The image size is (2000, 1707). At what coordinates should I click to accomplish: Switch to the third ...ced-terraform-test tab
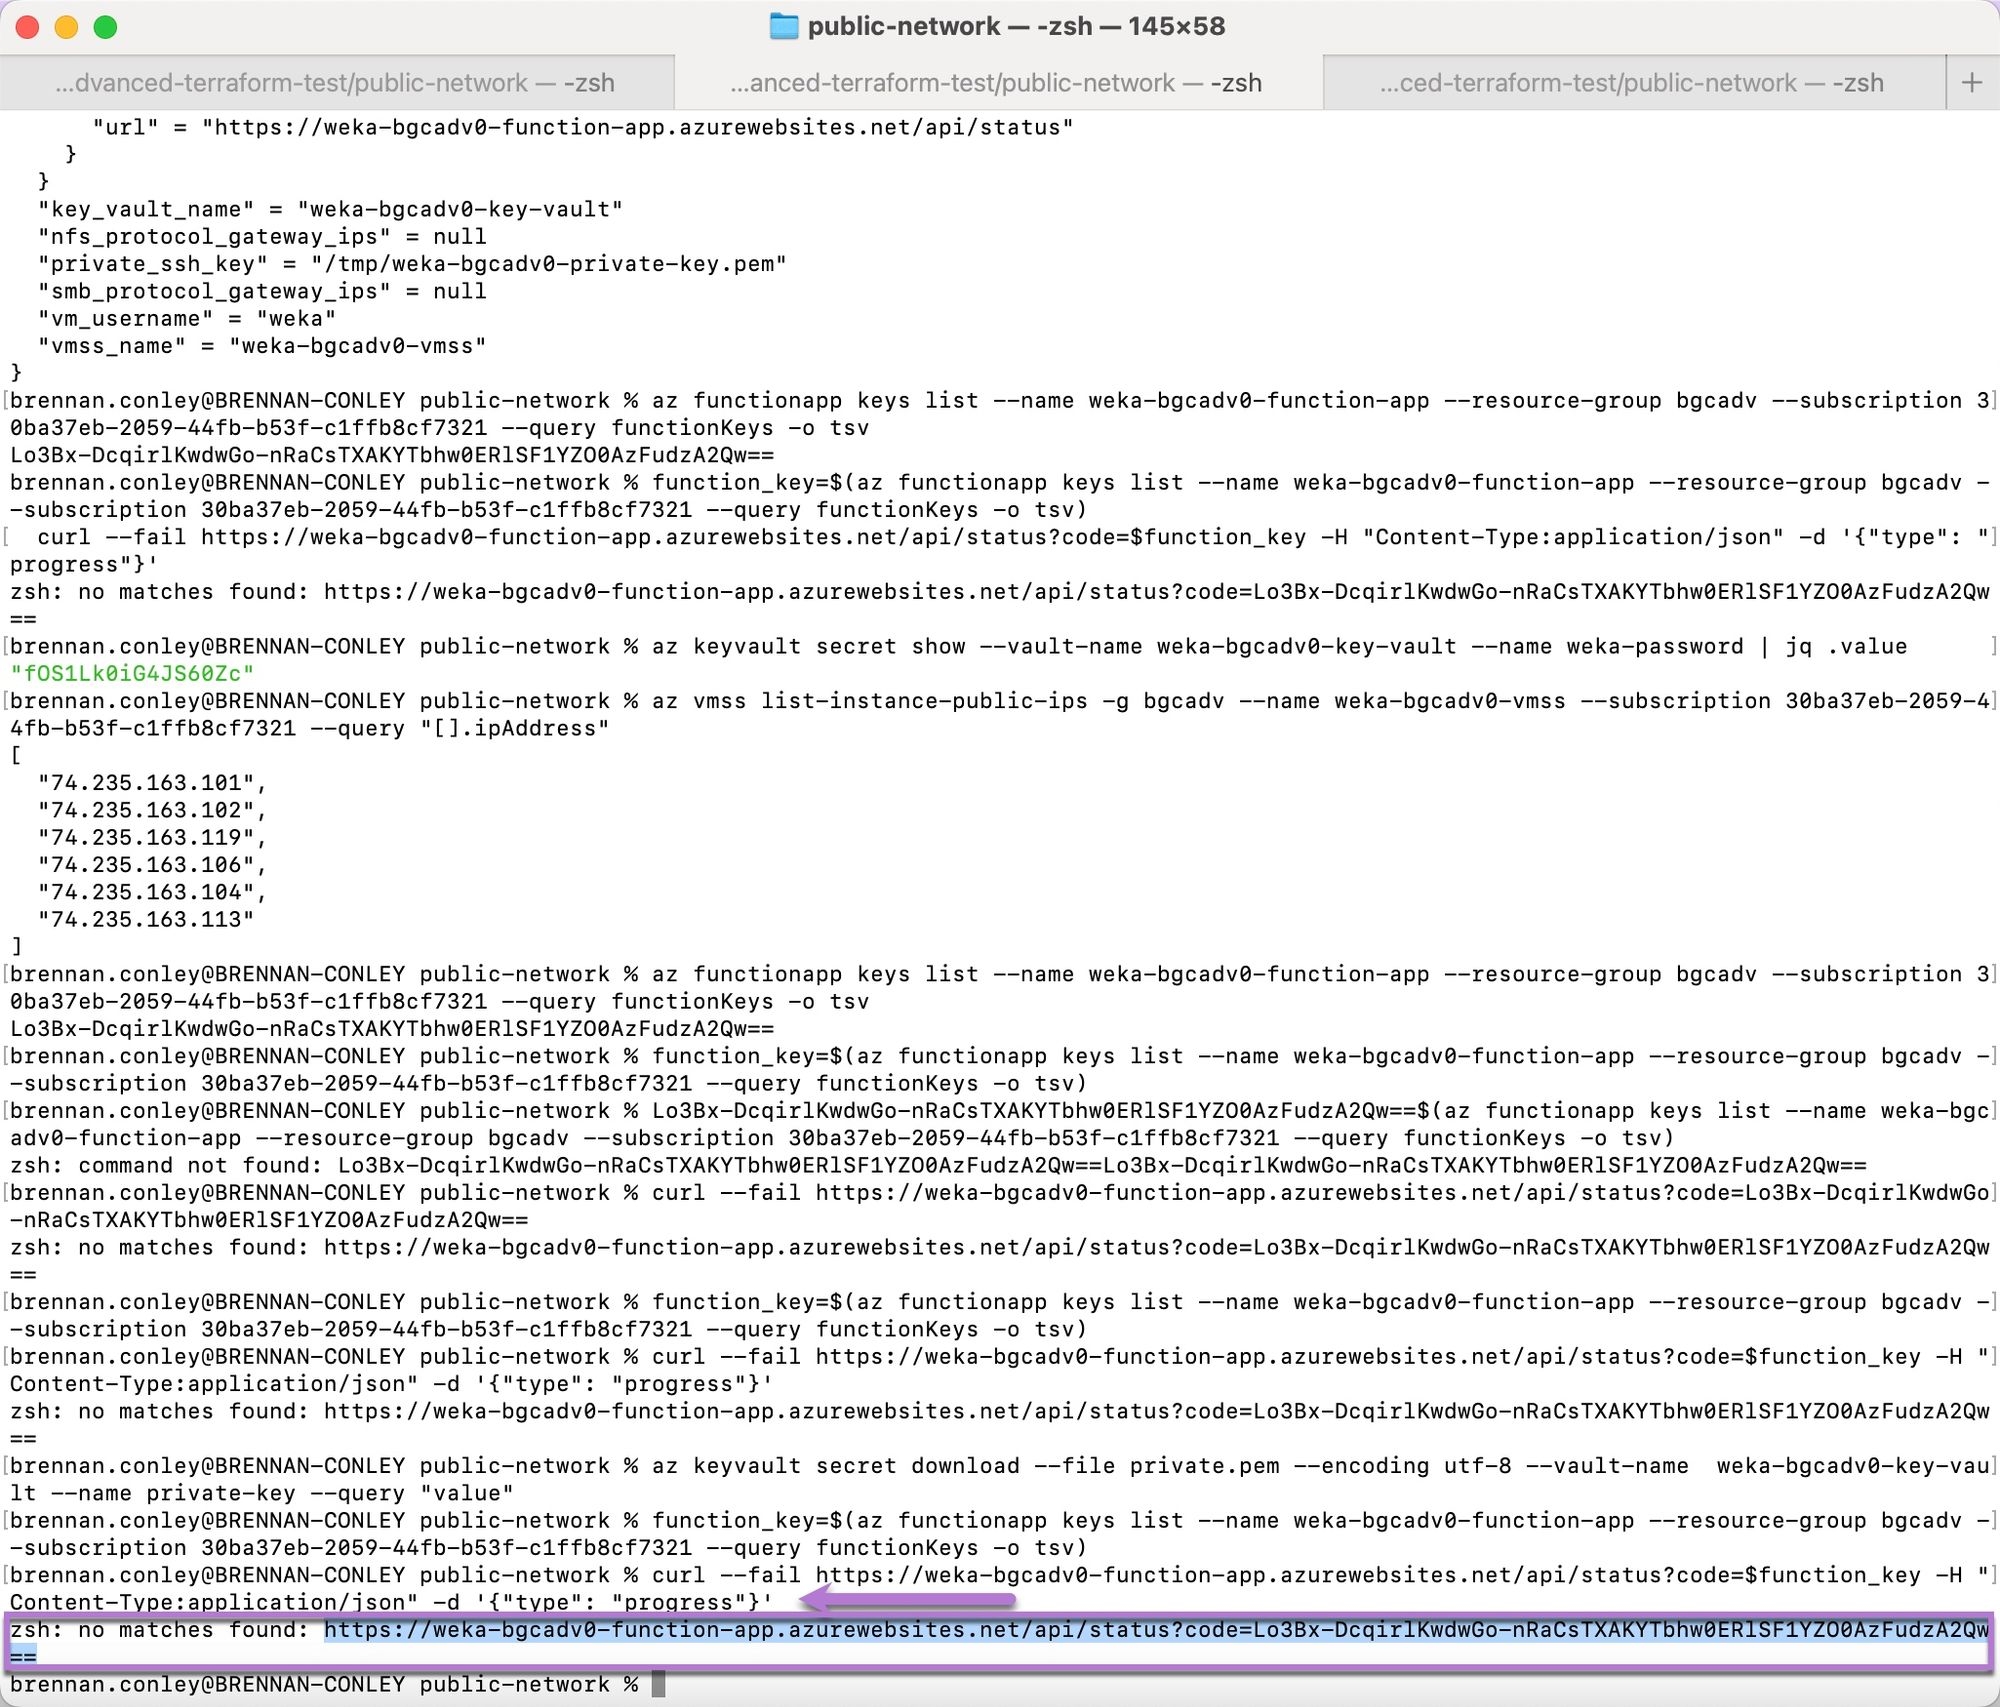(1632, 83)
